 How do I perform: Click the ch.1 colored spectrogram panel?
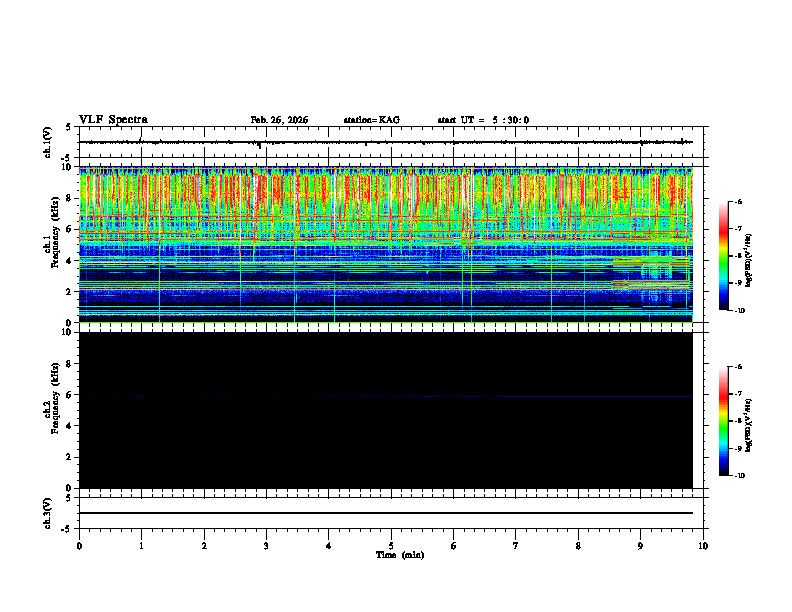pos(386,244)
